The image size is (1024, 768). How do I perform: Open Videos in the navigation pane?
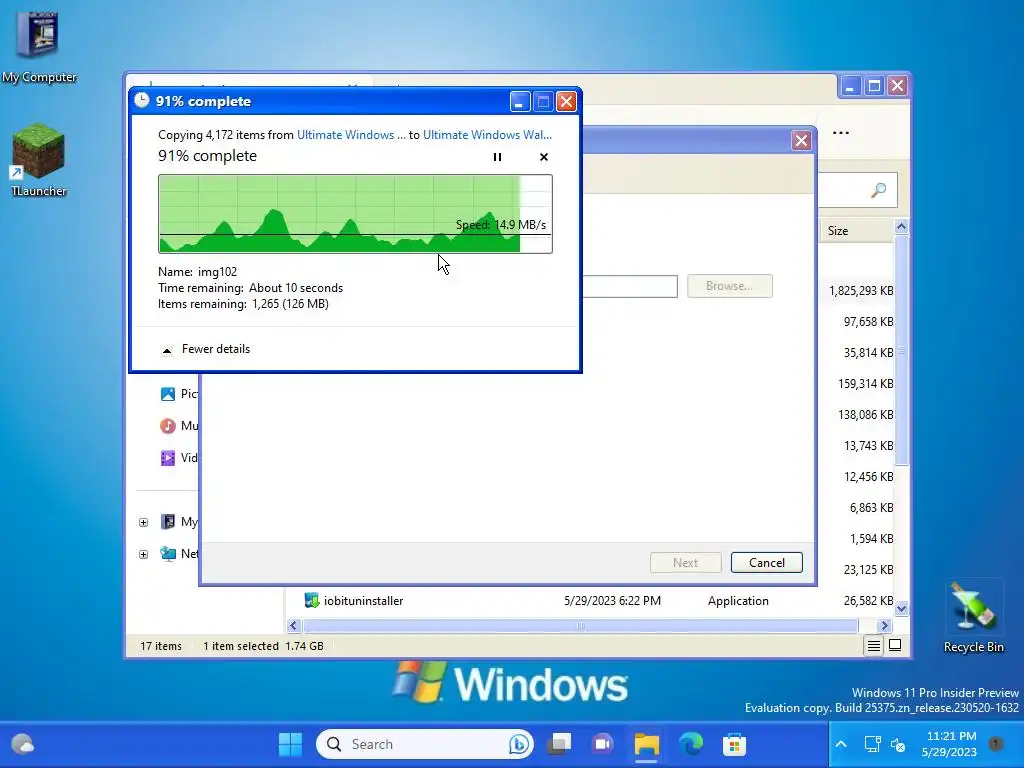click(178, 458)
